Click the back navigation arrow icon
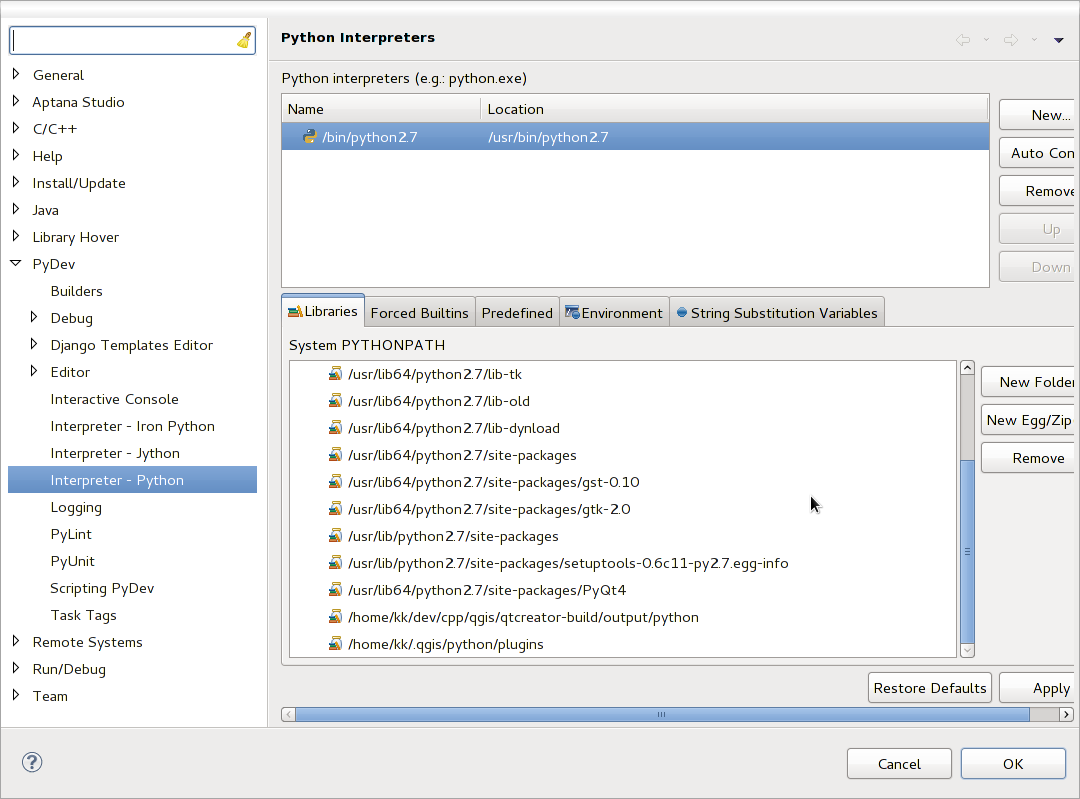The image size is (1080, 799). (x=963, y=39)
